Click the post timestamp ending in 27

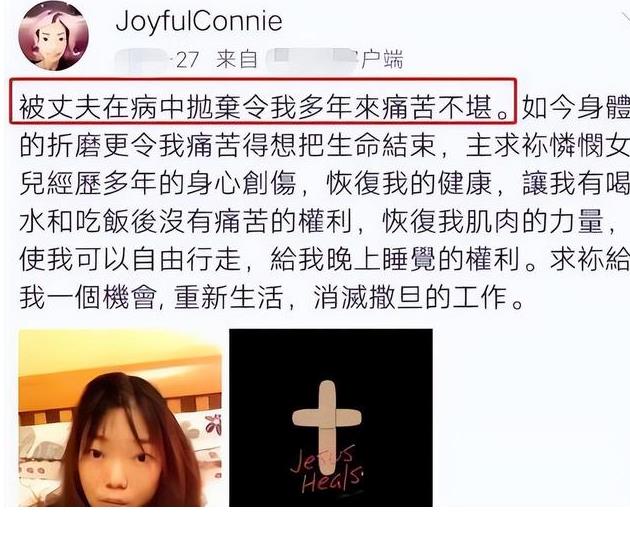[187, 60]
